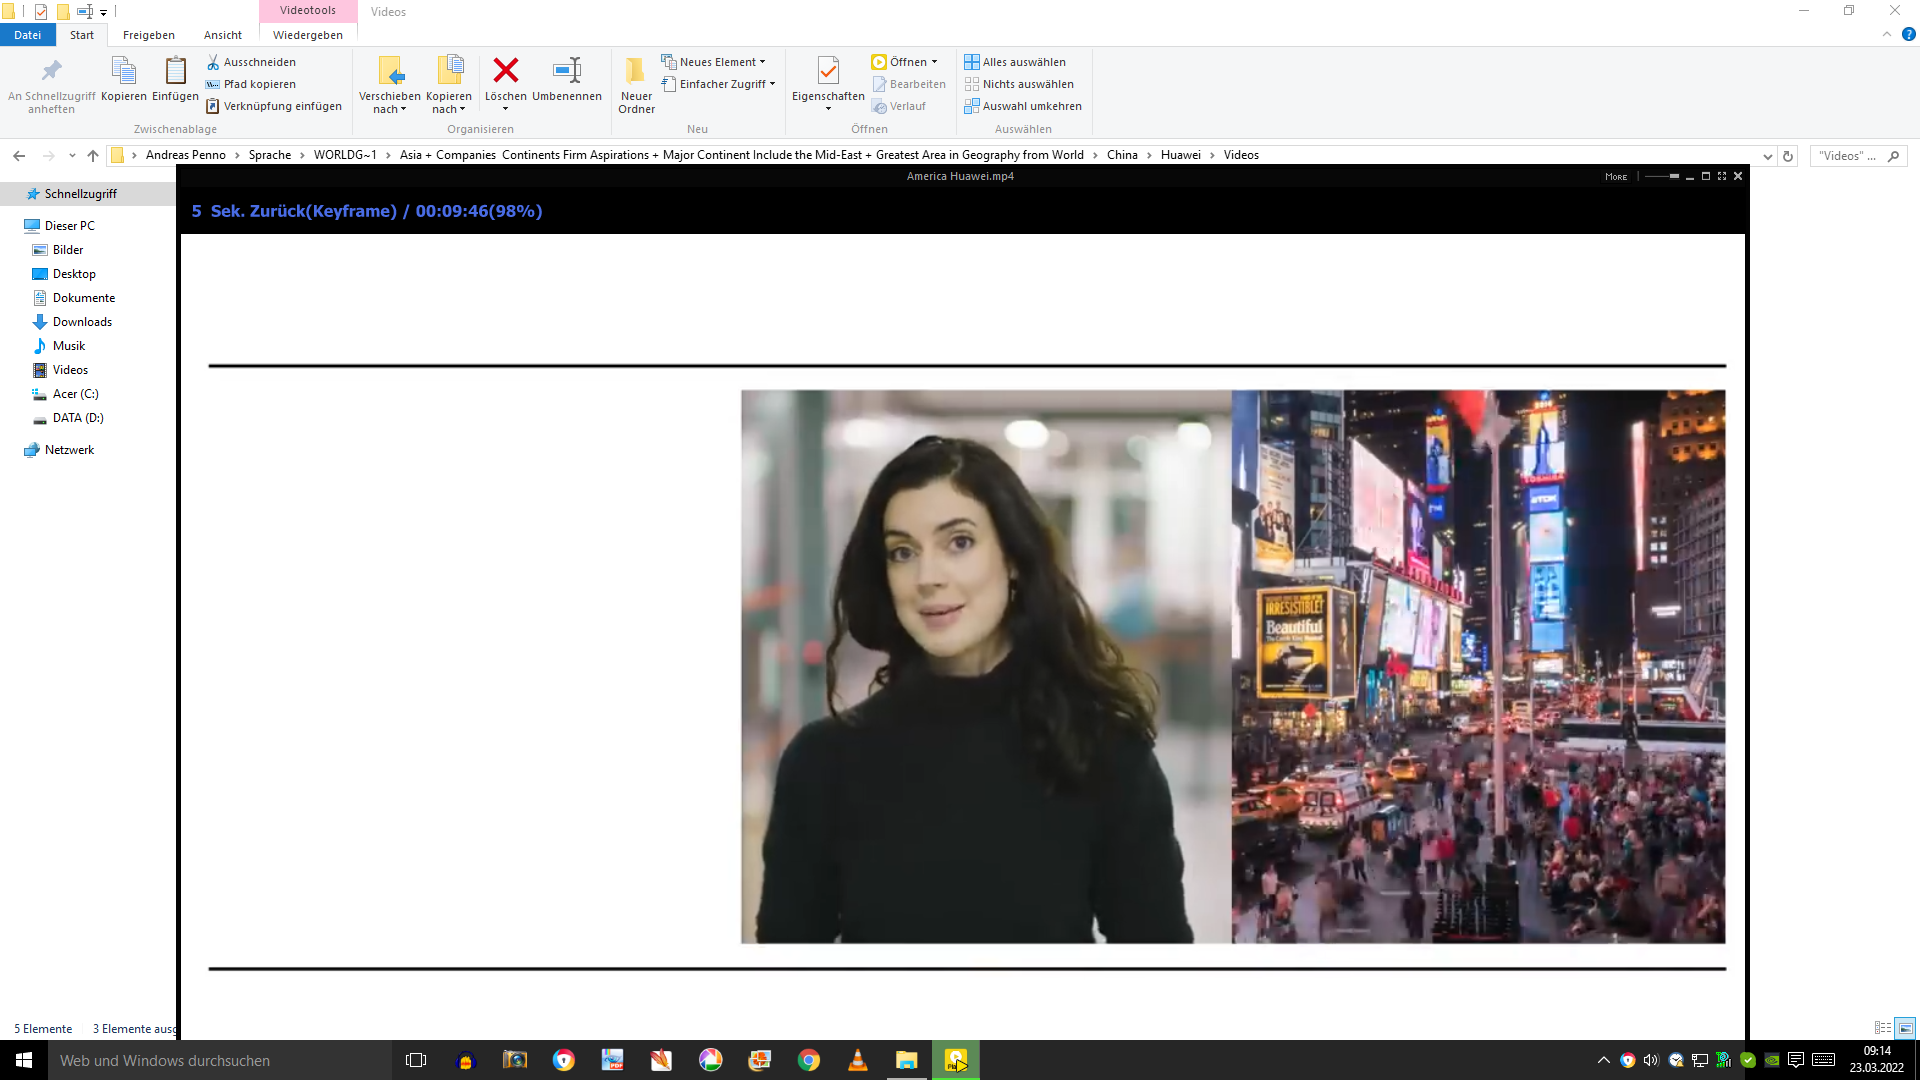The height and width of the screenshot is (1080, 1920).
Task: Click the Huawei breadcrumb in address bar
Action: [1181, 155]
